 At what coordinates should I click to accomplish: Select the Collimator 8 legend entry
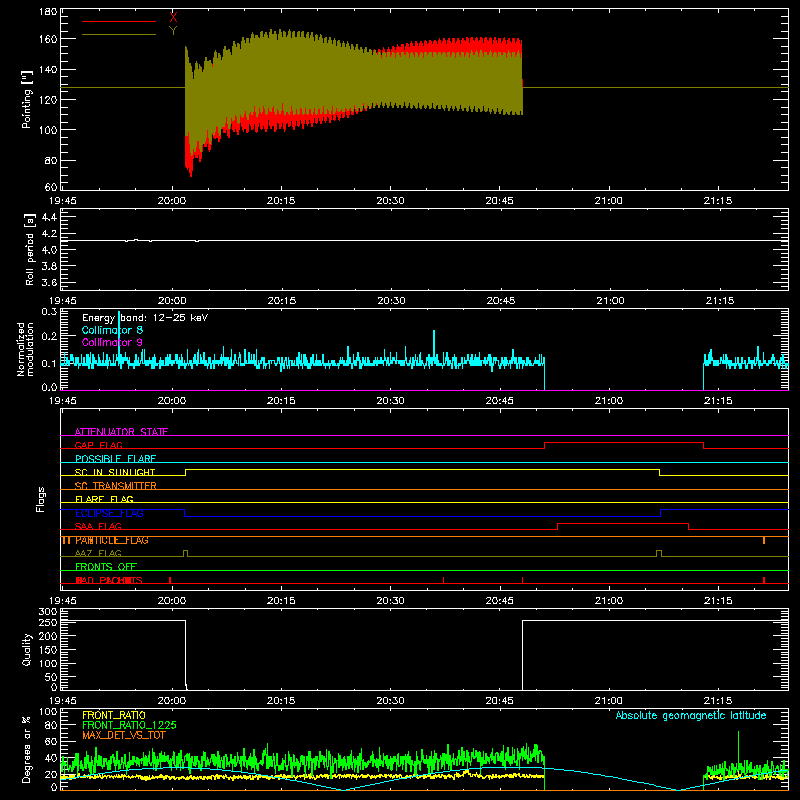click(112, 330)
